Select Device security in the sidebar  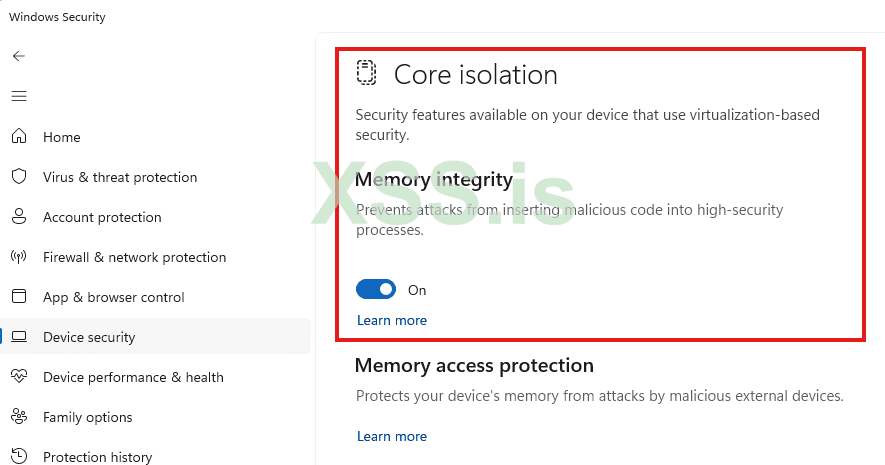tap(89, 337)
